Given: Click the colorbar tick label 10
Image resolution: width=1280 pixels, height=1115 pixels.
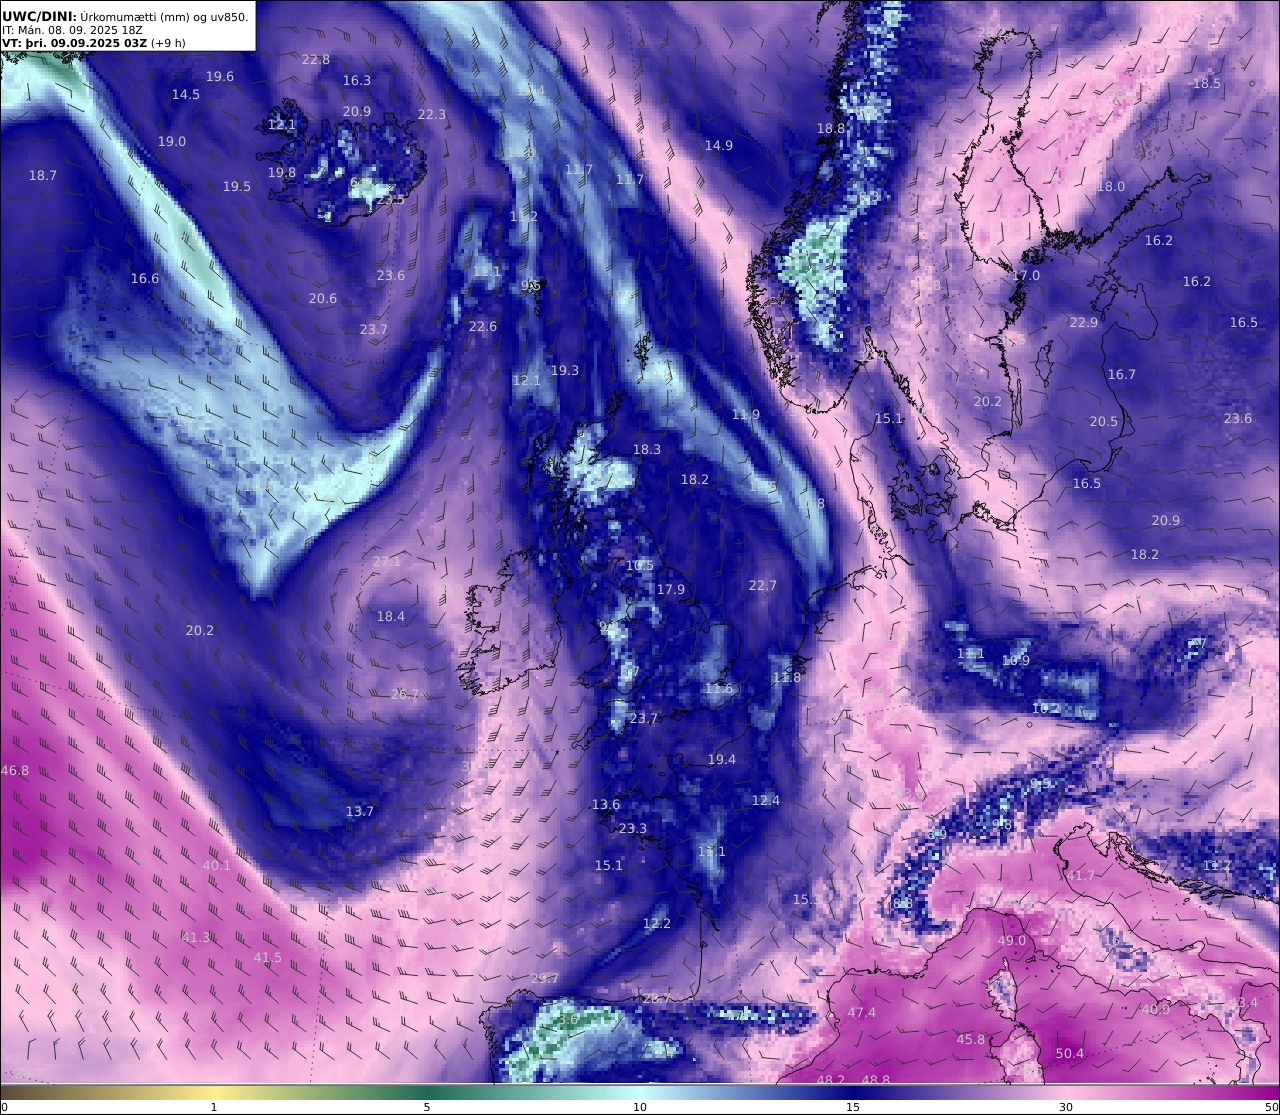Looking at the screenshot, I should pyautogui.click(x=640, y=1107).
